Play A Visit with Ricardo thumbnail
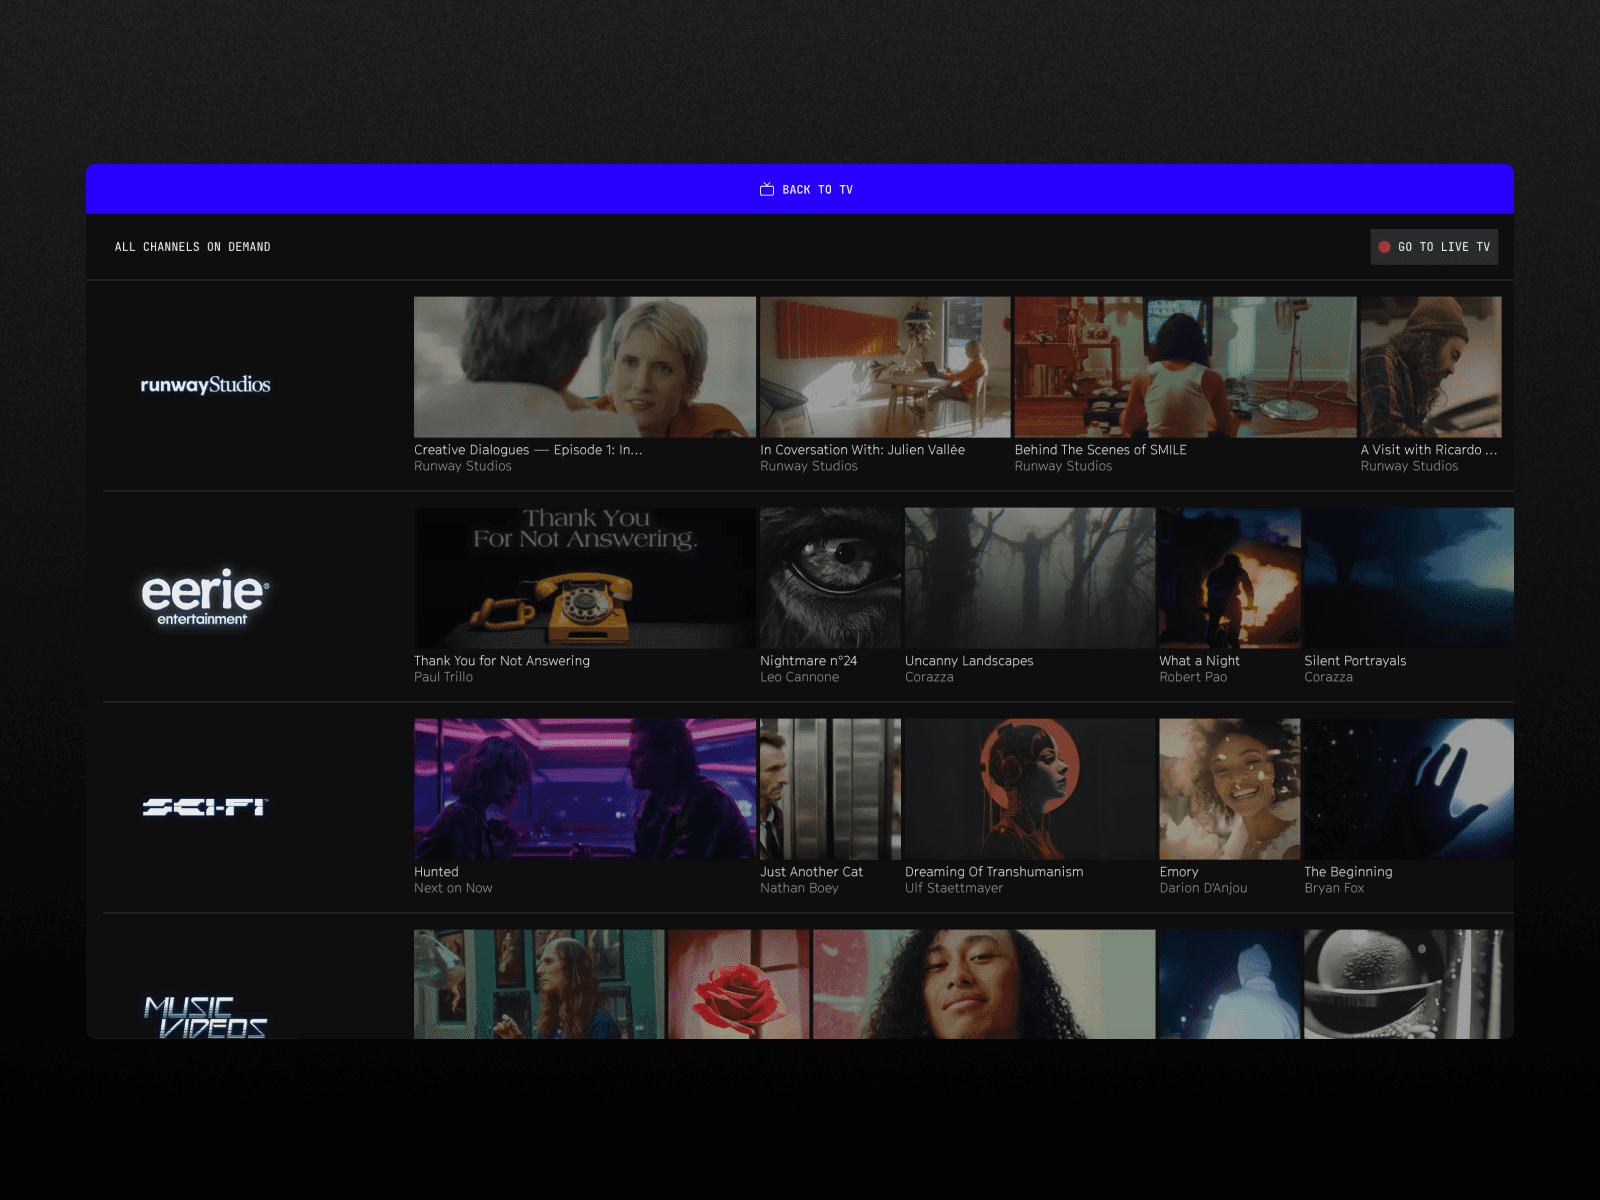 [x=1430, y=367]
